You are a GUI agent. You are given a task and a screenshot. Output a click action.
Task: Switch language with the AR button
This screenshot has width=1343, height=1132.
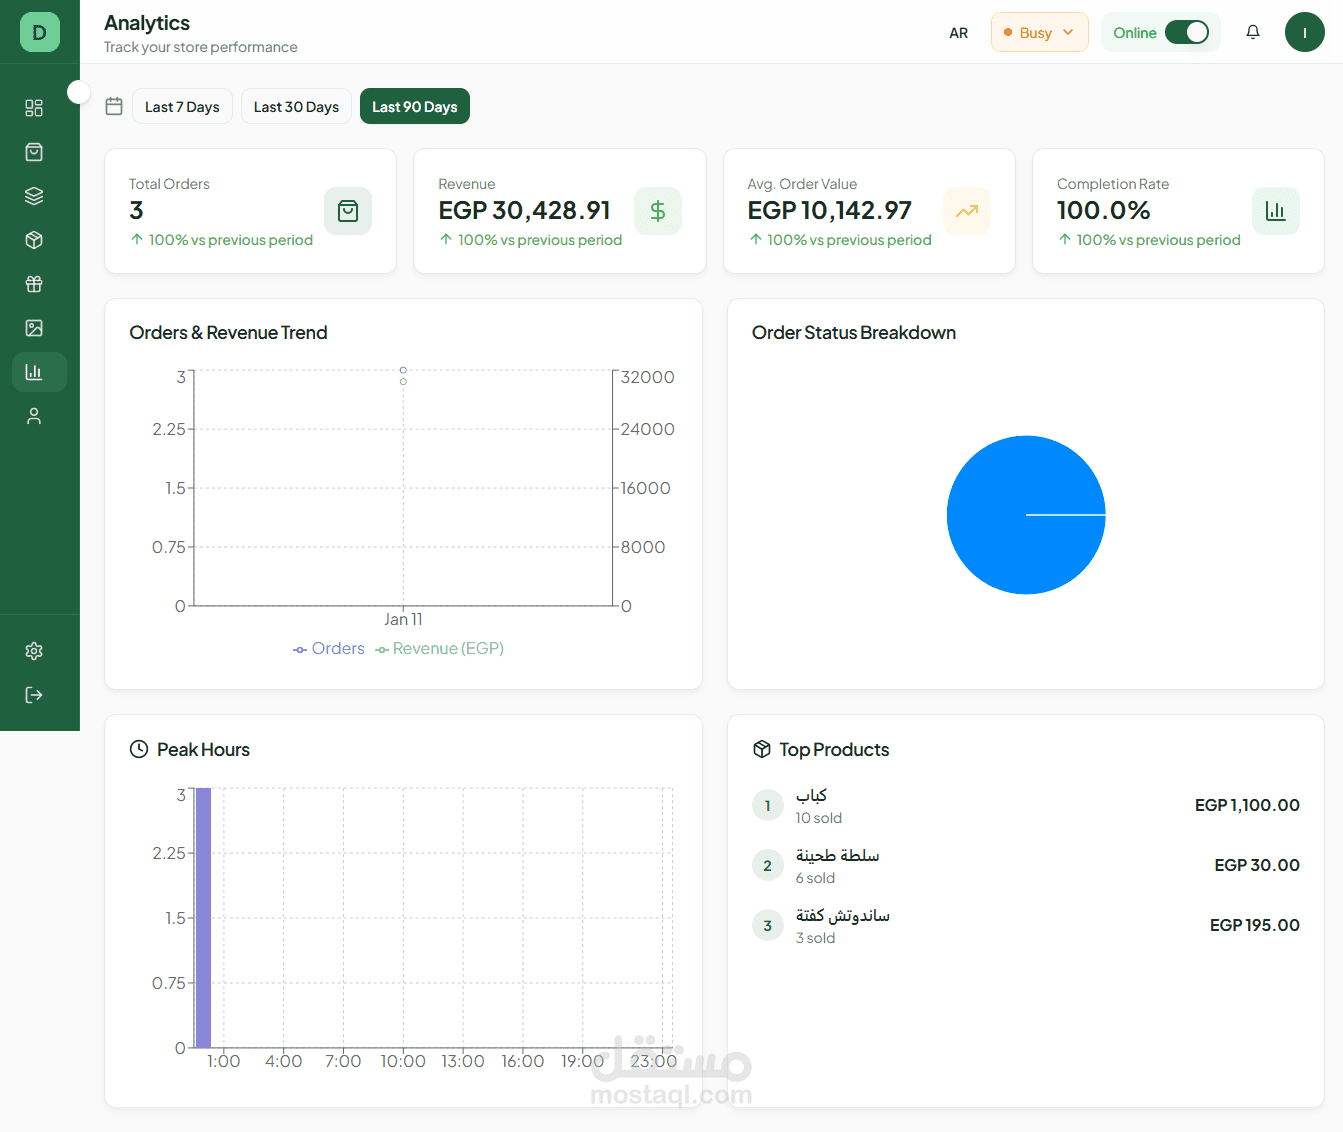click(959, 33)
